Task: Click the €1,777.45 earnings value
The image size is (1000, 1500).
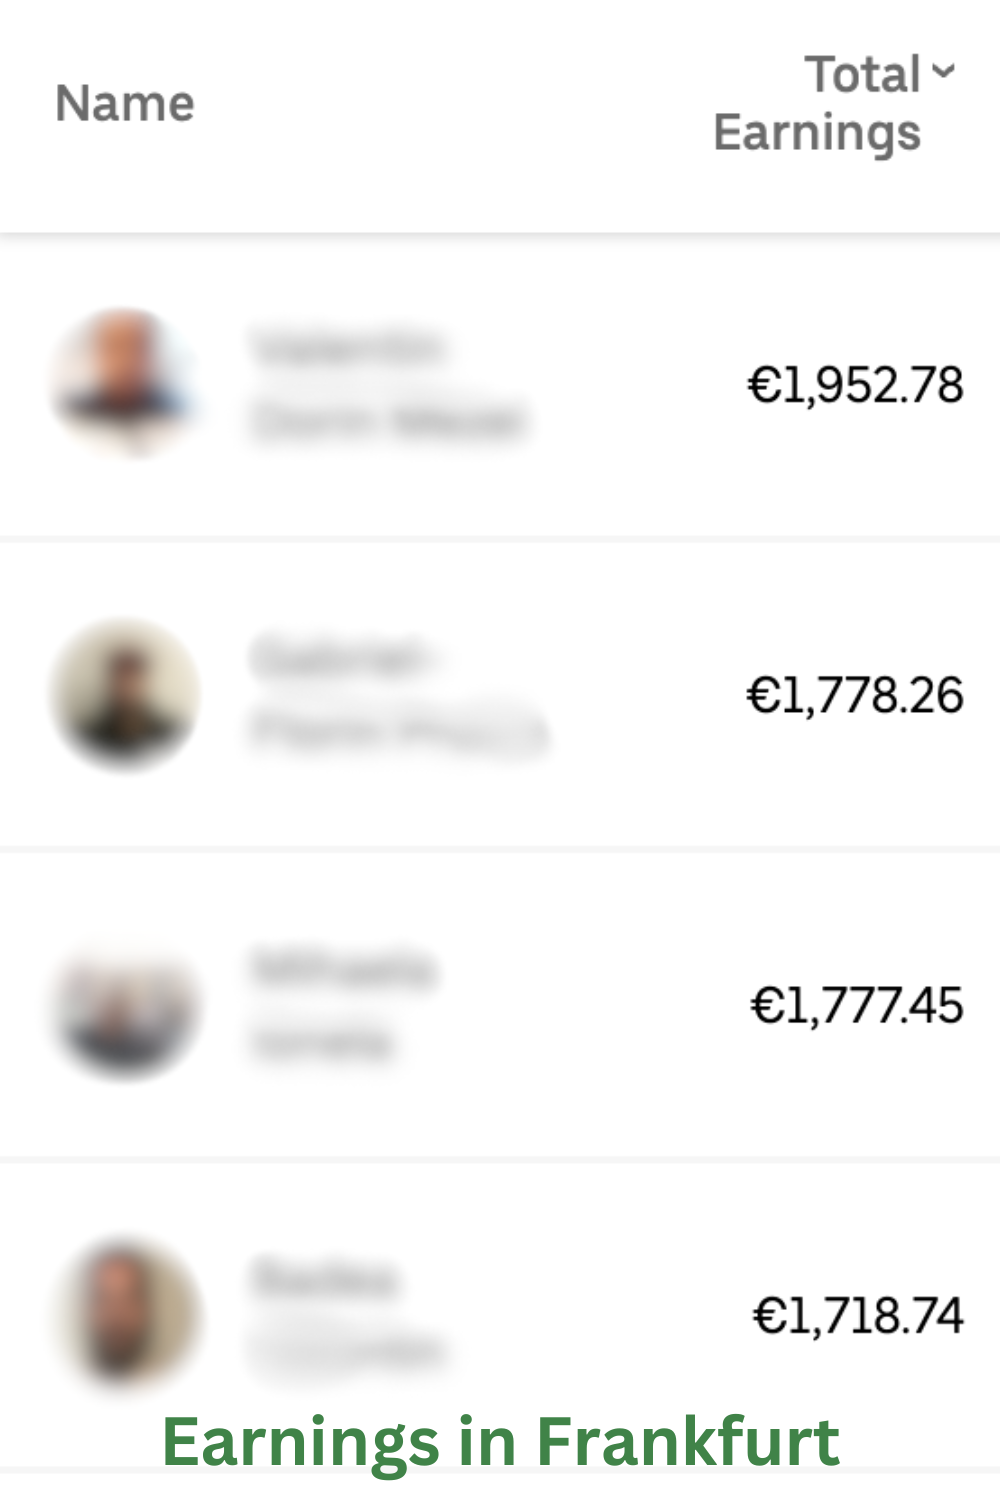Action: (857, 1006)
